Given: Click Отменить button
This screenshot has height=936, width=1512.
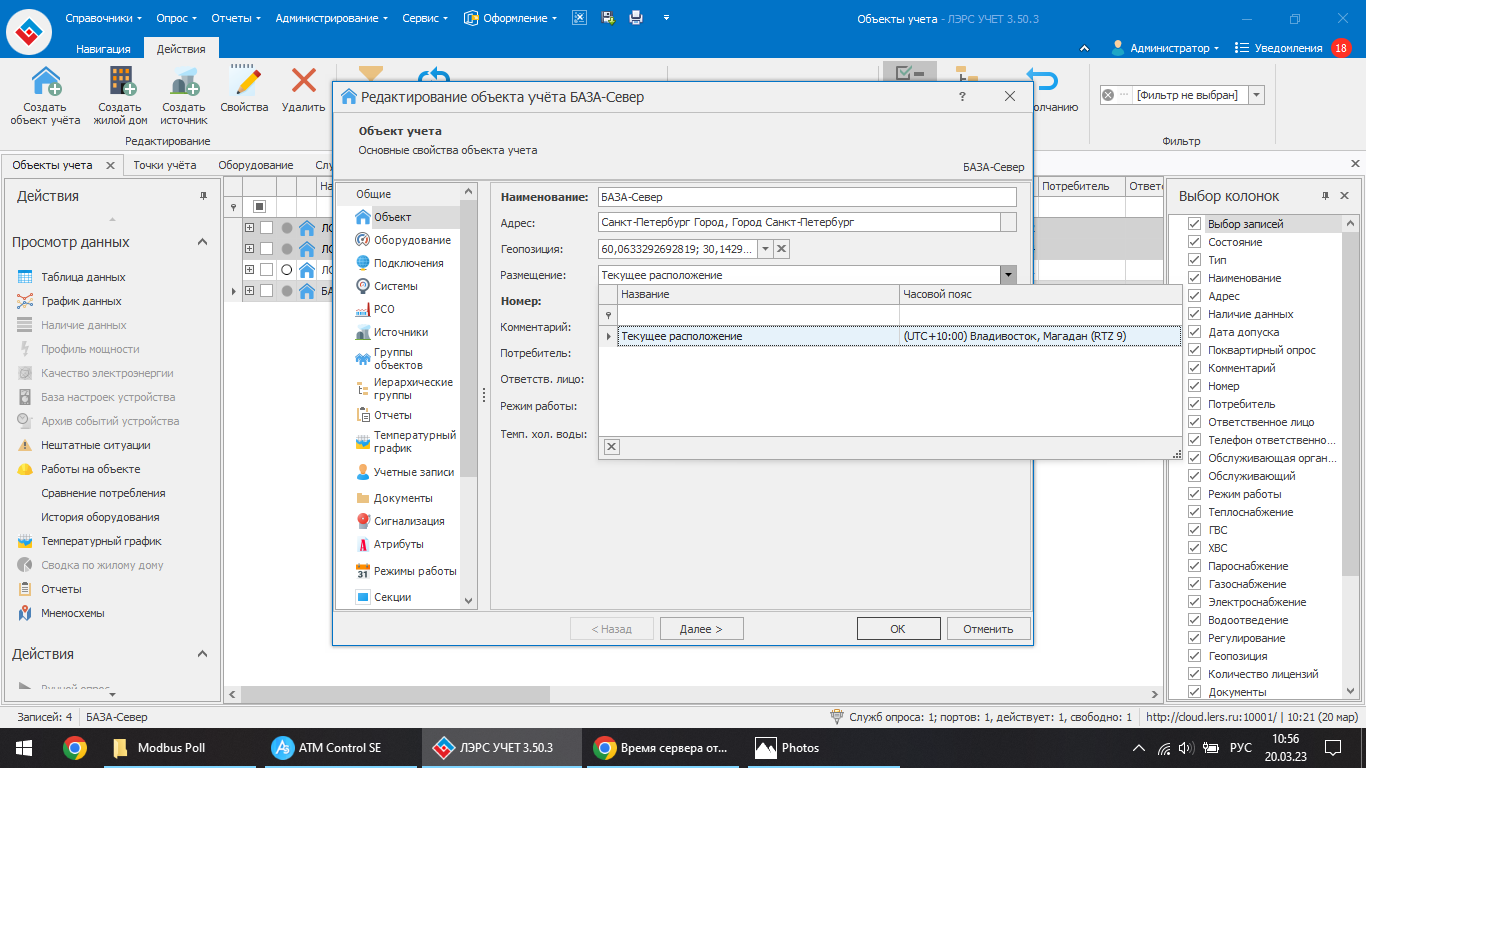Looking at the screenshot, I should (x=988, y=629).
